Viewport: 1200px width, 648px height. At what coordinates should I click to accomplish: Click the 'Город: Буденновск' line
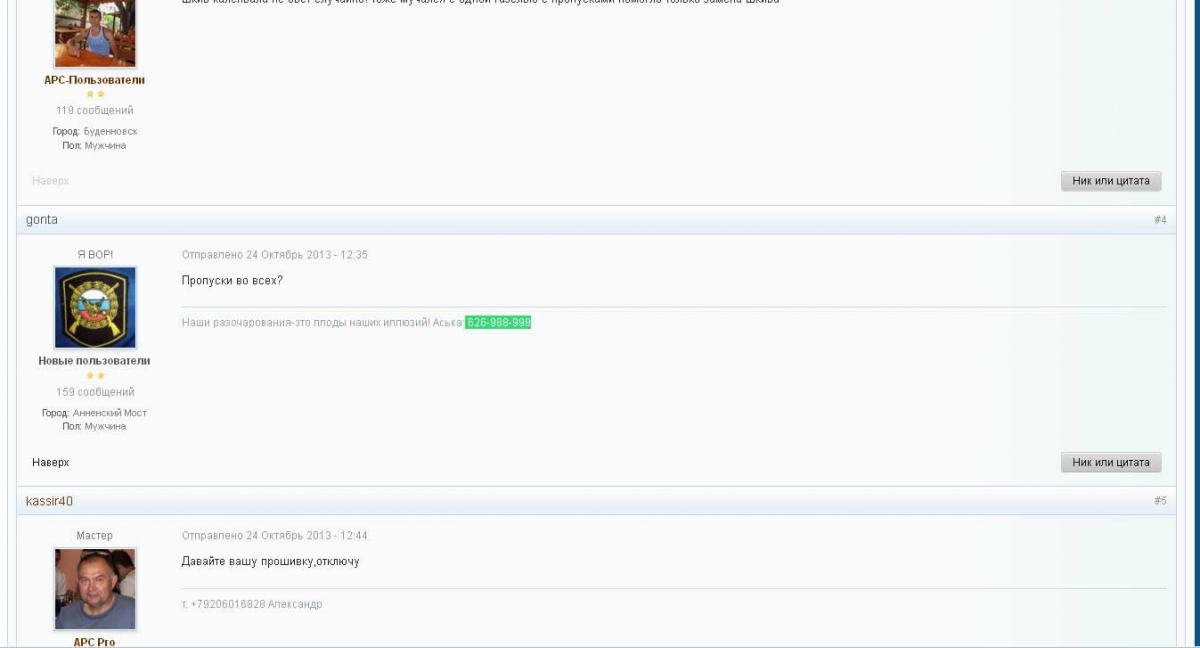click(x=95, y=131)
